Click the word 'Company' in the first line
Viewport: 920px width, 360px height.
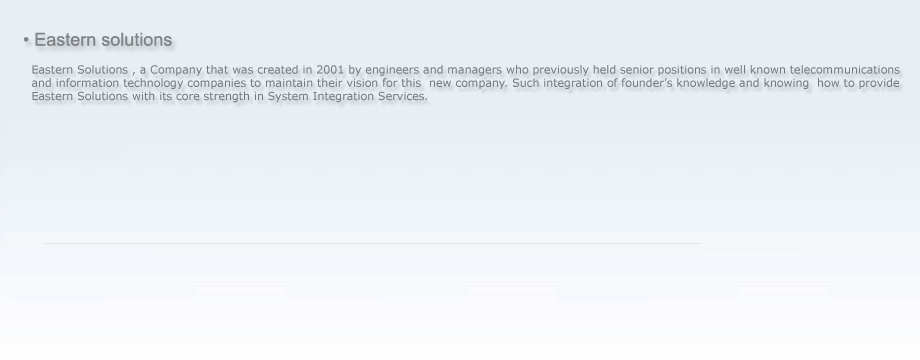176,69
